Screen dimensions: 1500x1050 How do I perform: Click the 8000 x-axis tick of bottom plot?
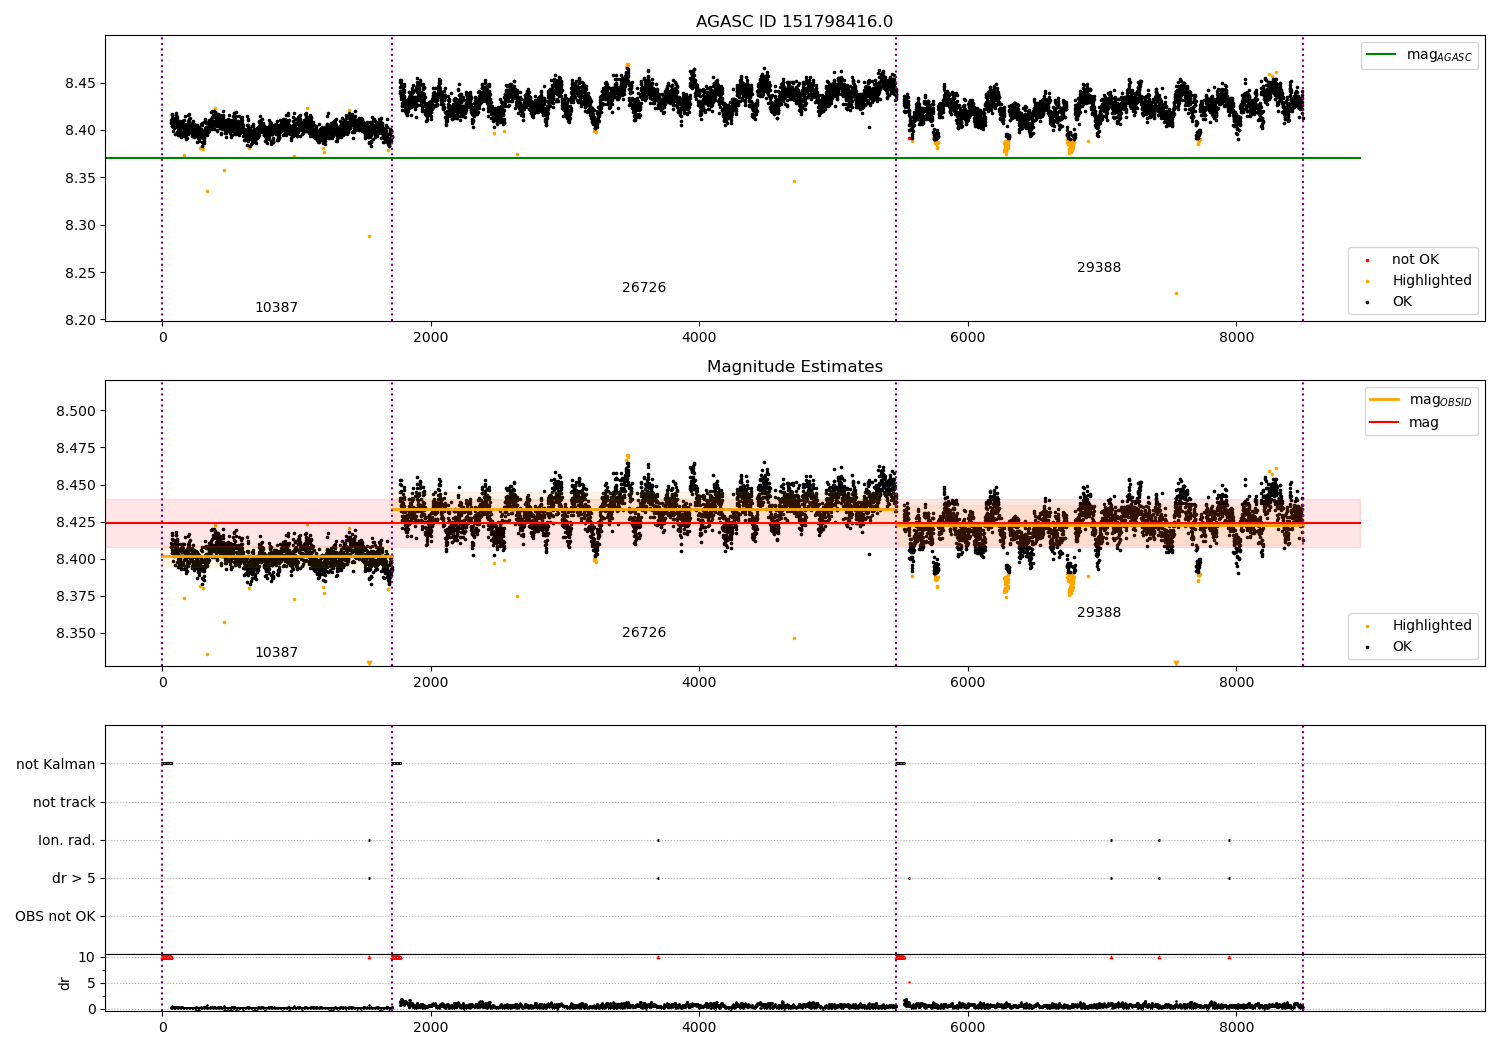[1236, 1027]
